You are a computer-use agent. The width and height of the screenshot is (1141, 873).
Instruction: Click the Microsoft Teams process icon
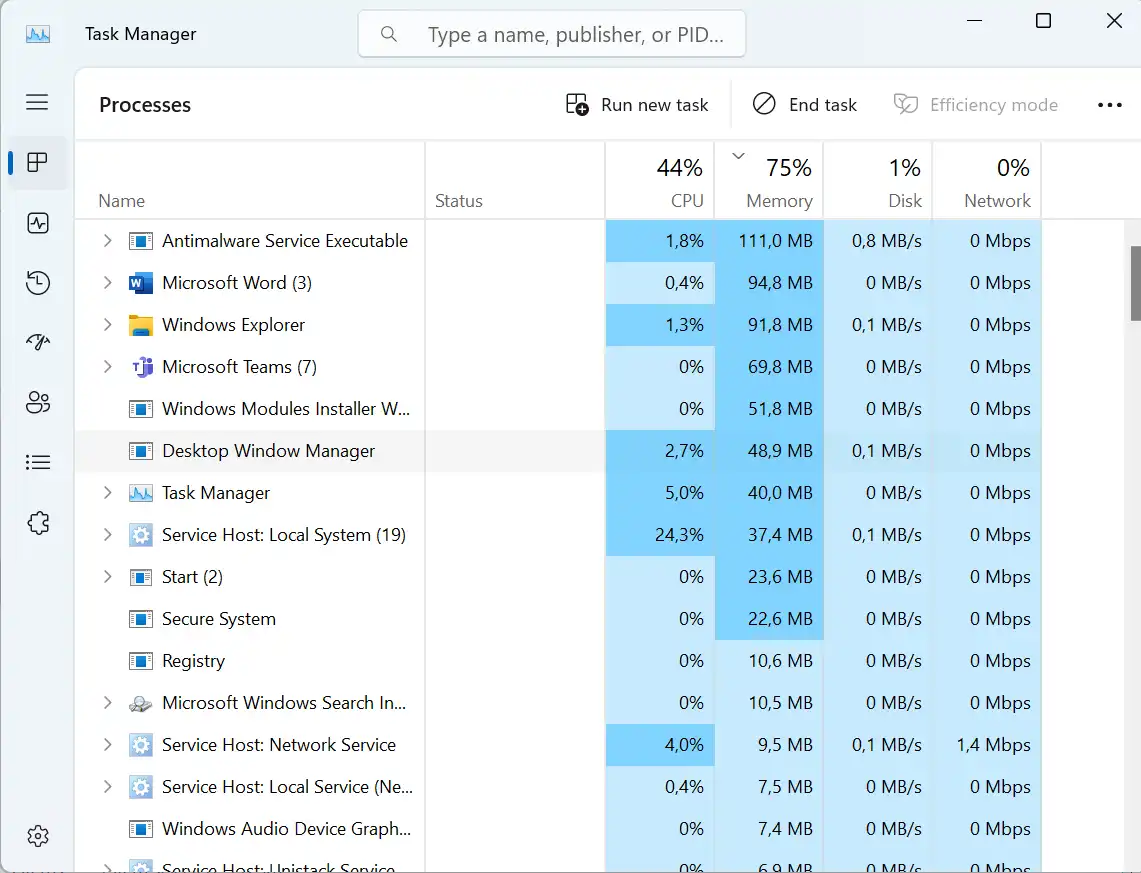click(x=142, y=367)
